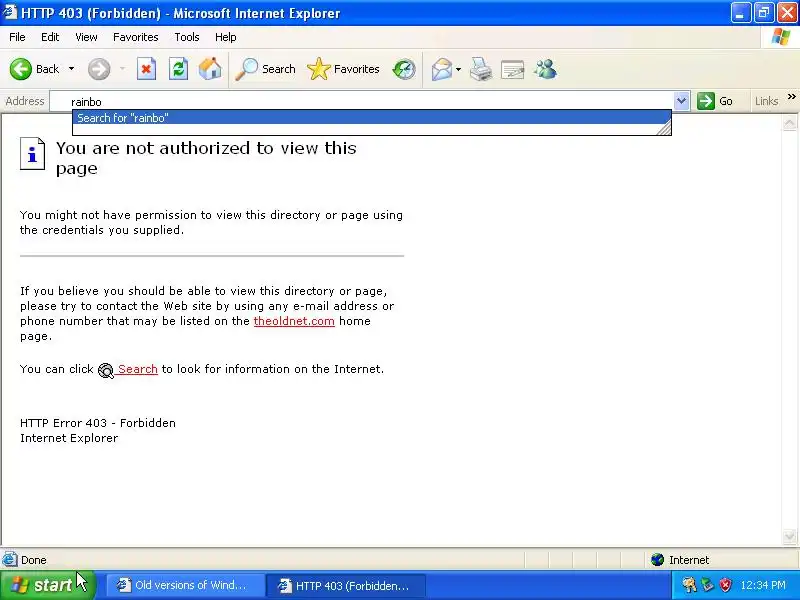Click the red security shield tray icon

[726, 585]
